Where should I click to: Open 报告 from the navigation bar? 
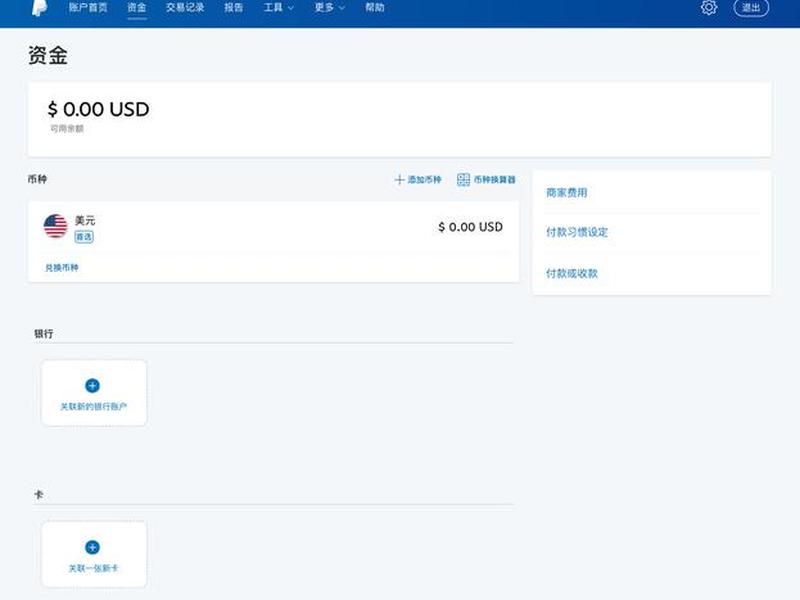234,8
